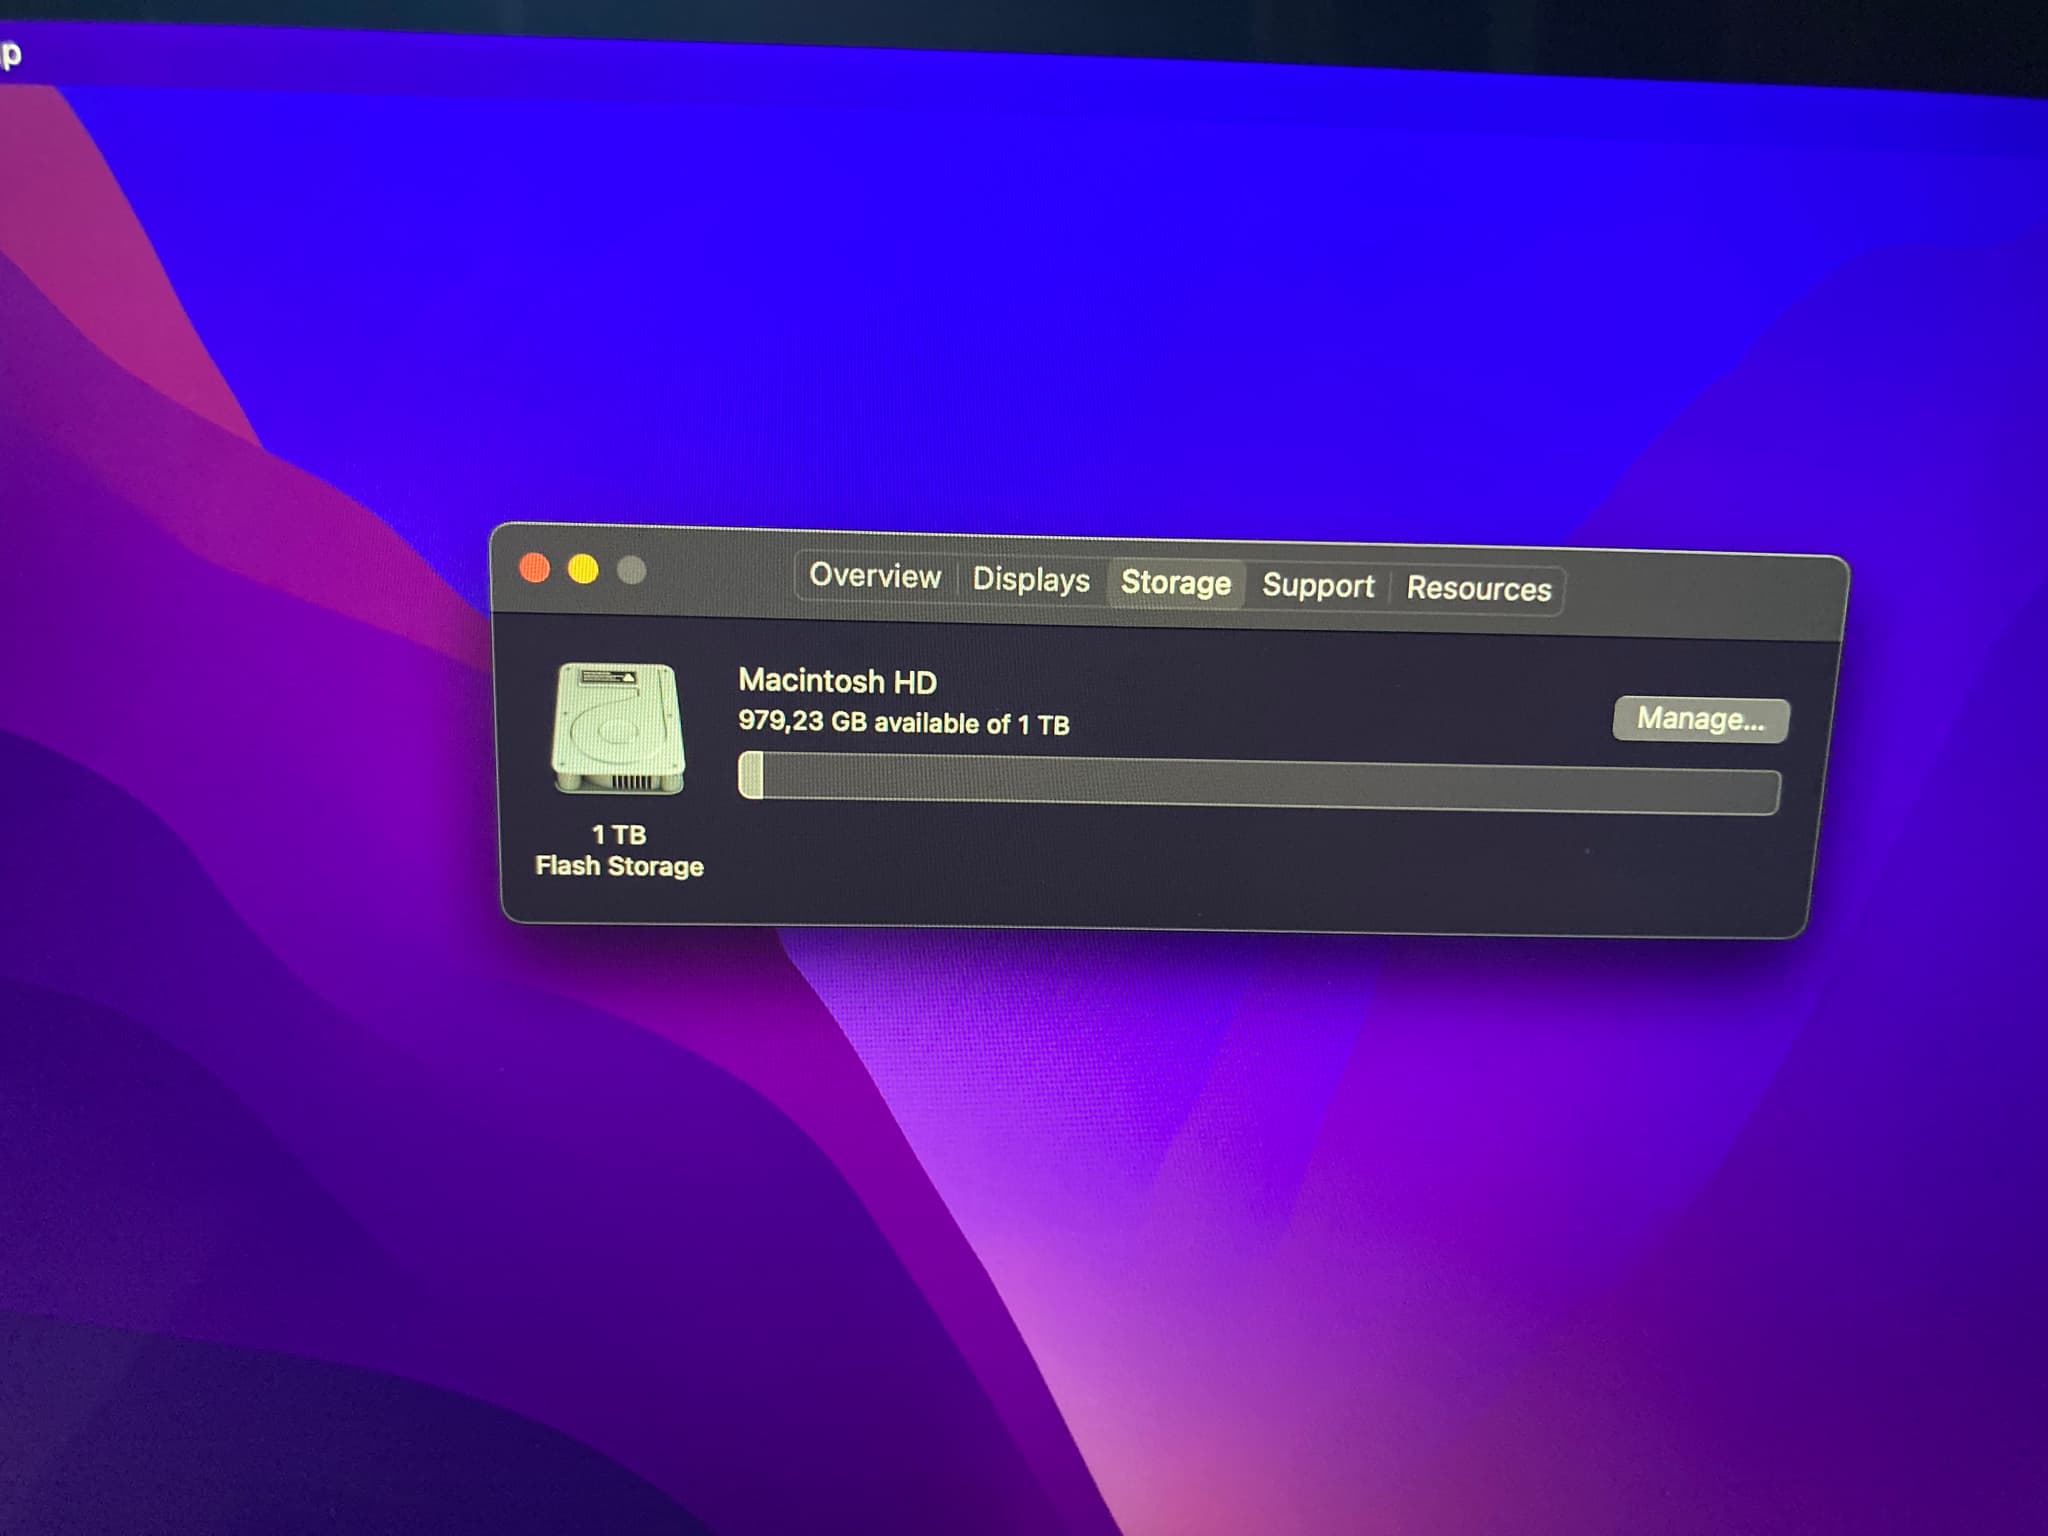The height and width of the screenshot is (1536, 2048).
Task: Click the used portion of storage bar
Action: [751, 775]
